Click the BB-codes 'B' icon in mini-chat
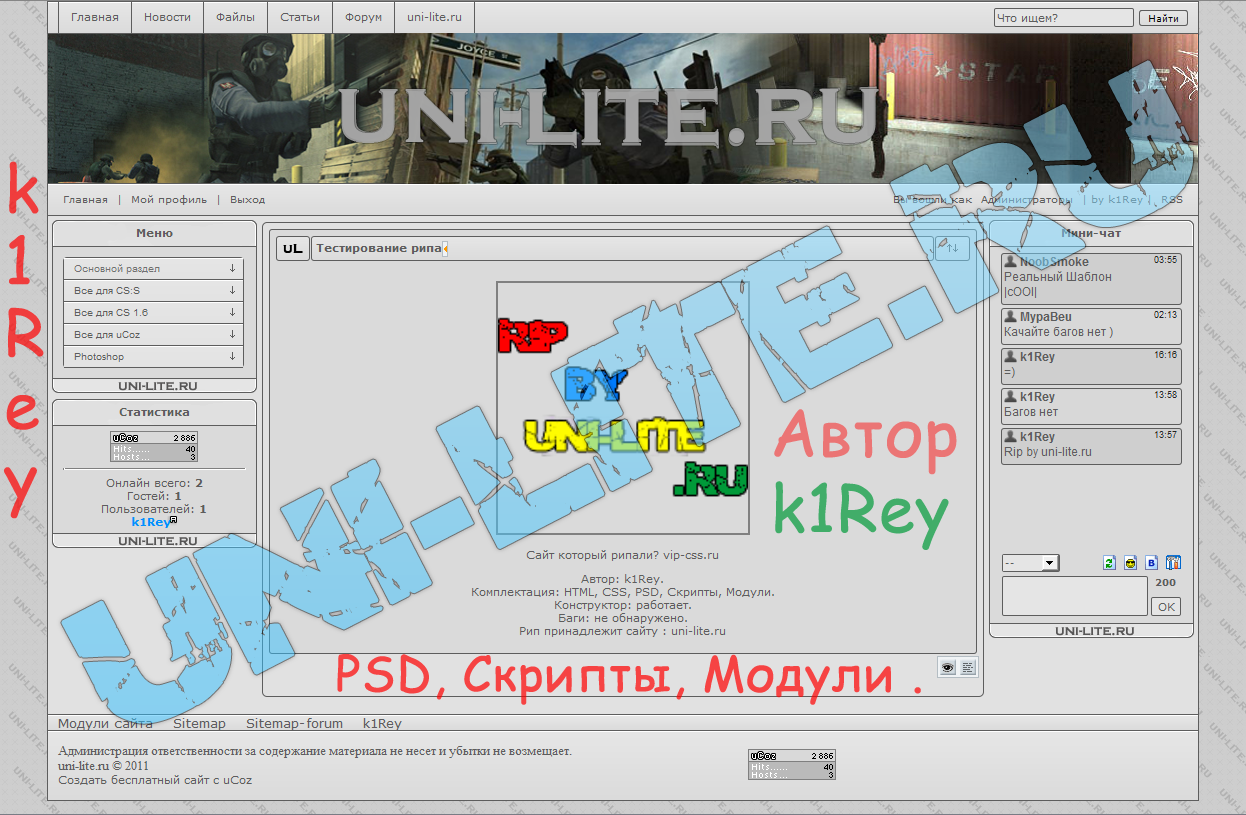This screenshot has width=1246, height=815. (1151, 563)
